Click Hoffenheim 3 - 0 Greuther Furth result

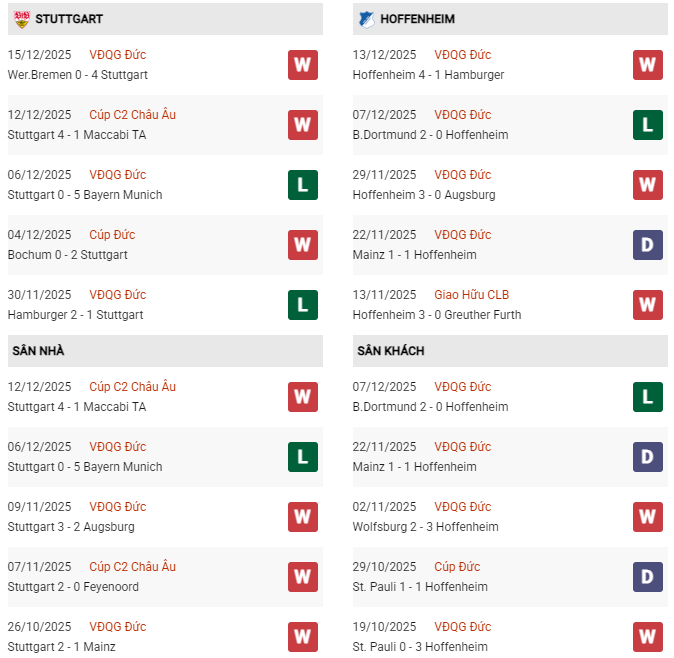[x=436, y=315]
